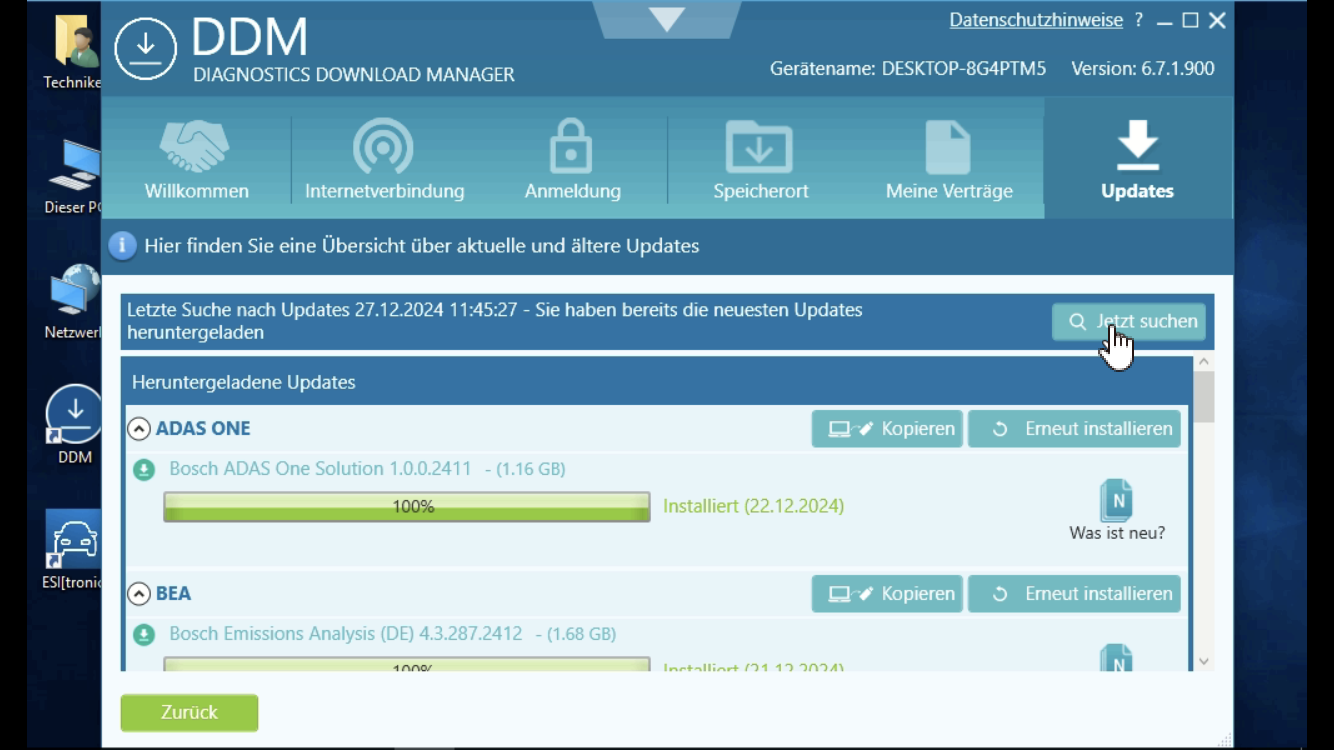The height and width of the screenshot is (750, 1334).
Task: Open the Techniker desktop folder icon
Action: pos(74,52)
